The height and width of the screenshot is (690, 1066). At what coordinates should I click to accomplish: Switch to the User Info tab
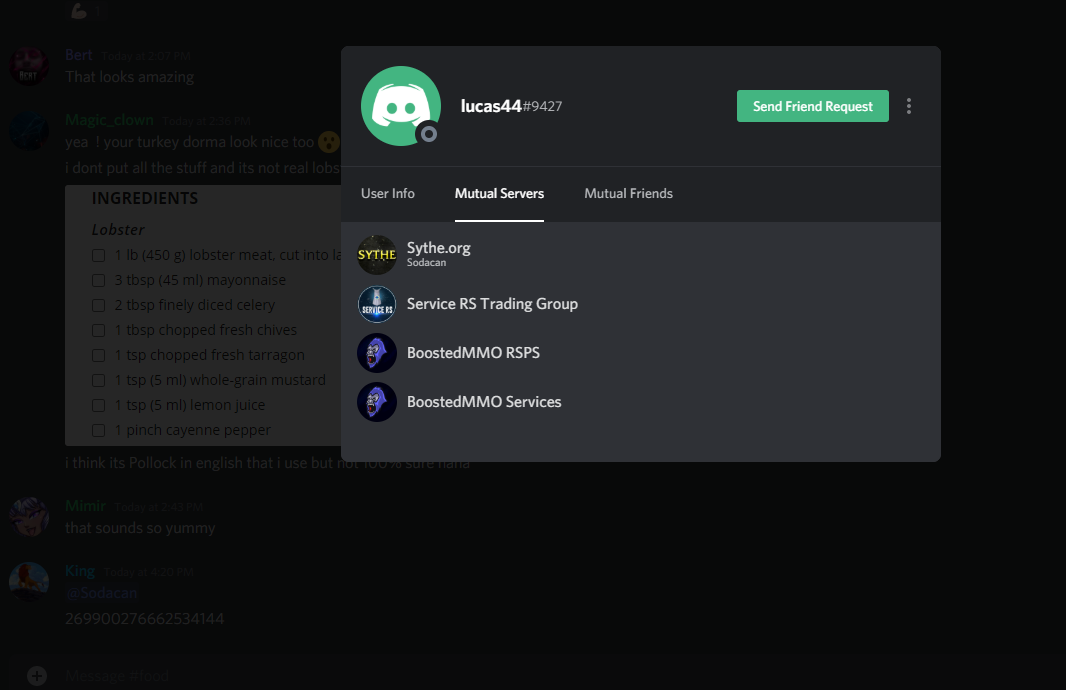[388, 193]
